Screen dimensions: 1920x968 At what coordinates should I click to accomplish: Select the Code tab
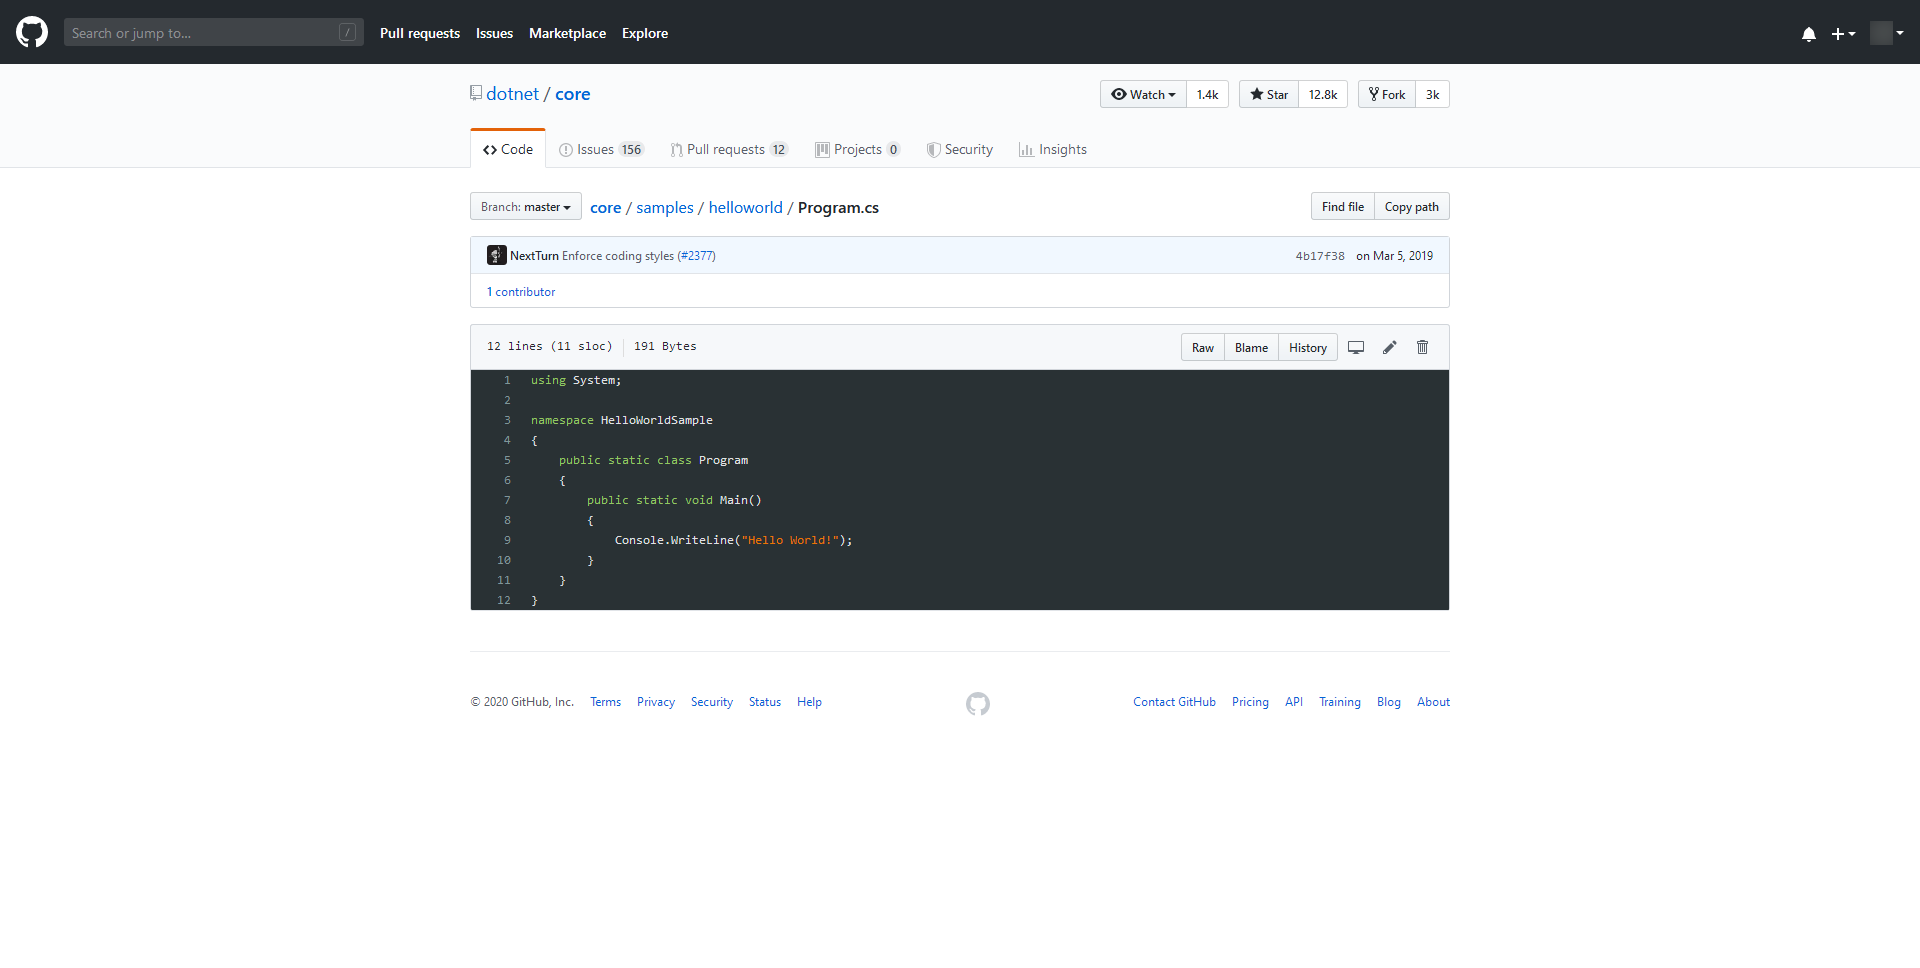coord(508,149)
